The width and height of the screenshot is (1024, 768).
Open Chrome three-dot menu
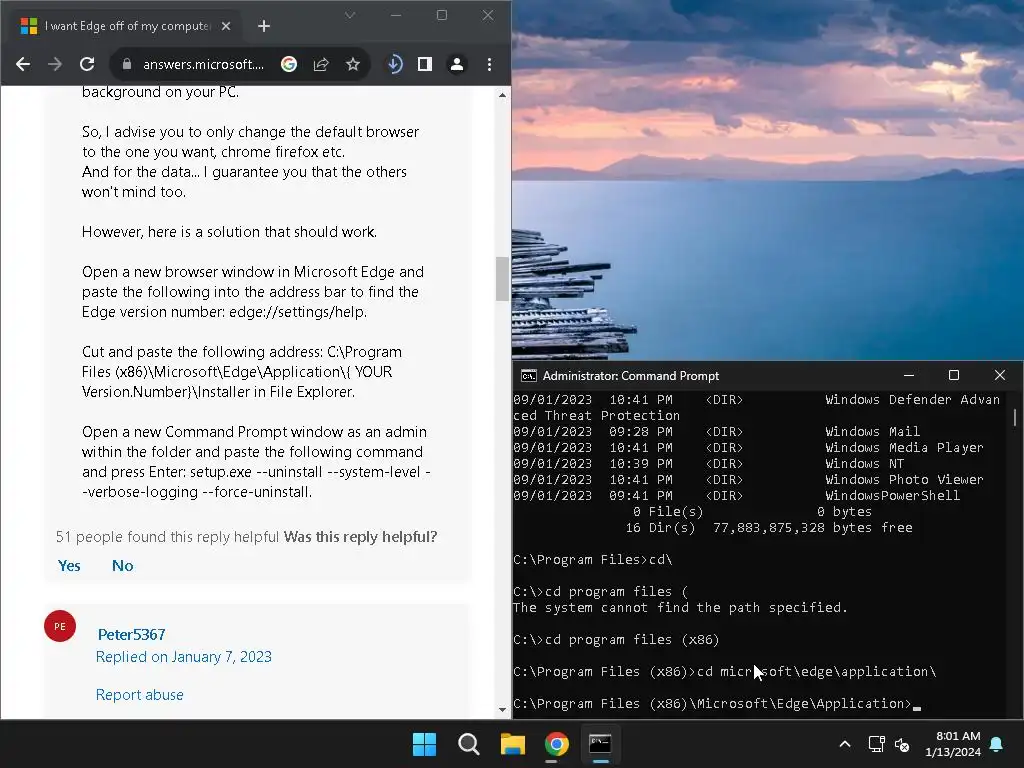(489, 64)
